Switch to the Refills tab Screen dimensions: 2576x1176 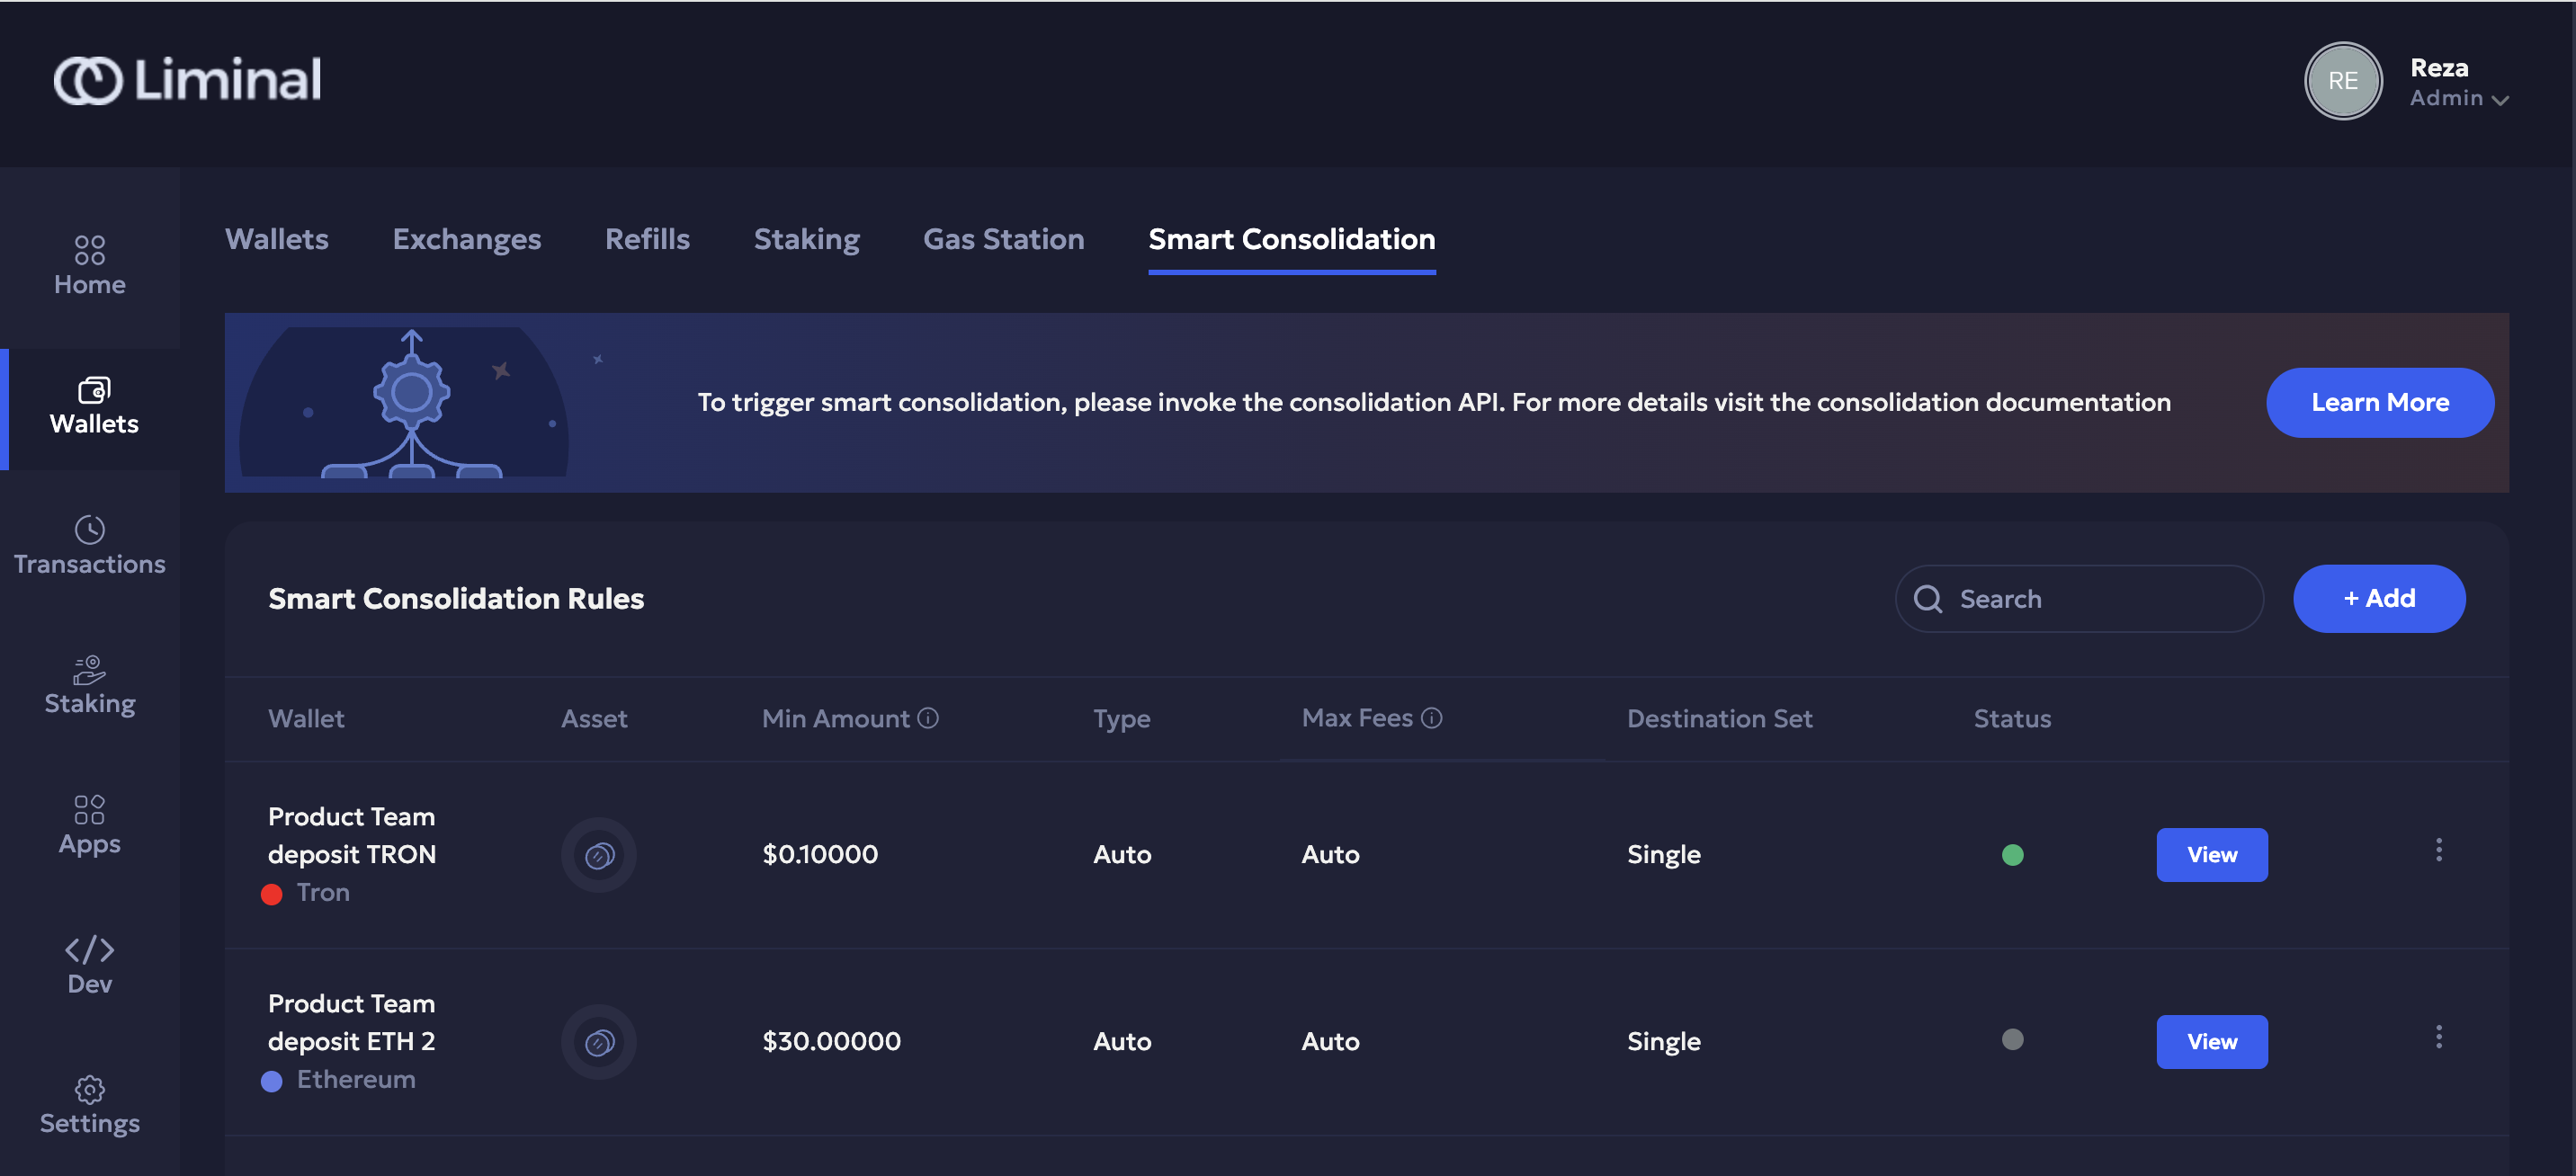click(x=647, y=239)
